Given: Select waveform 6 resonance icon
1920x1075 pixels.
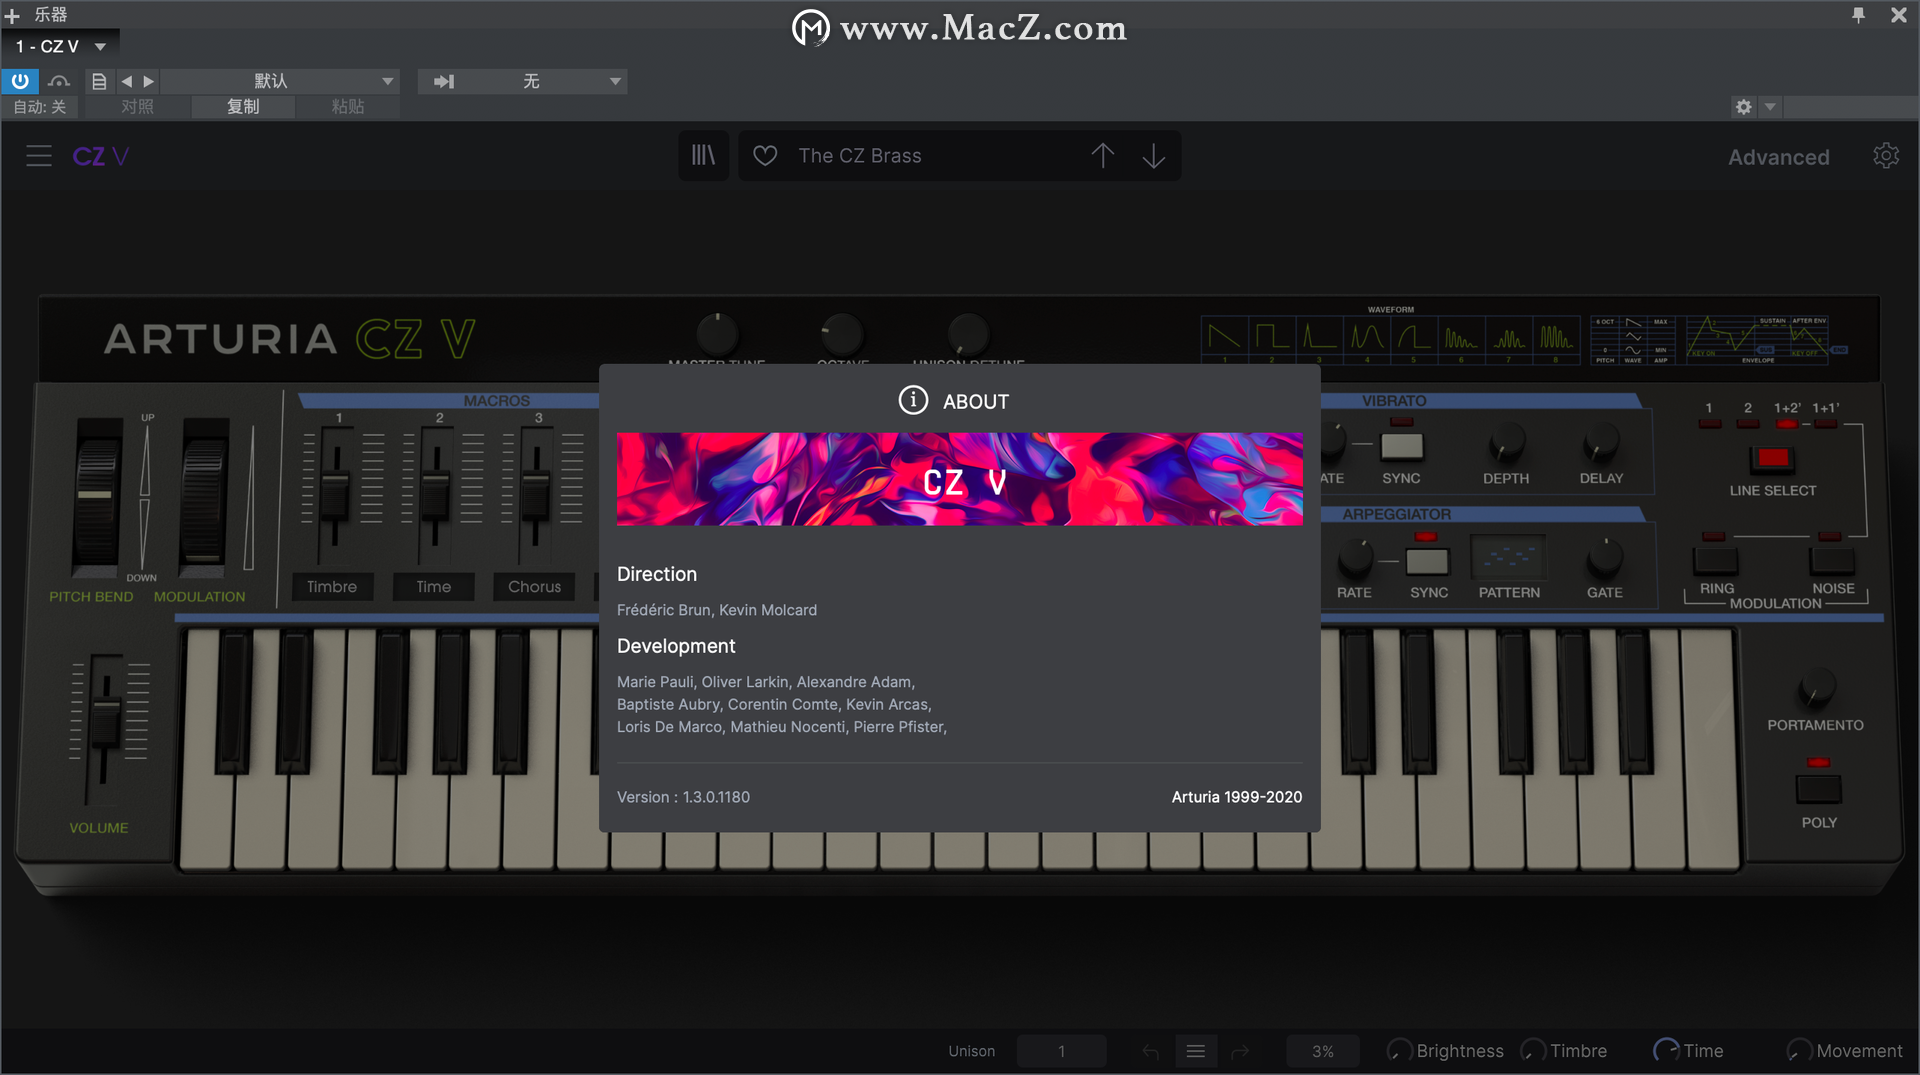Looking at the screenshot, I should 1461,337.
